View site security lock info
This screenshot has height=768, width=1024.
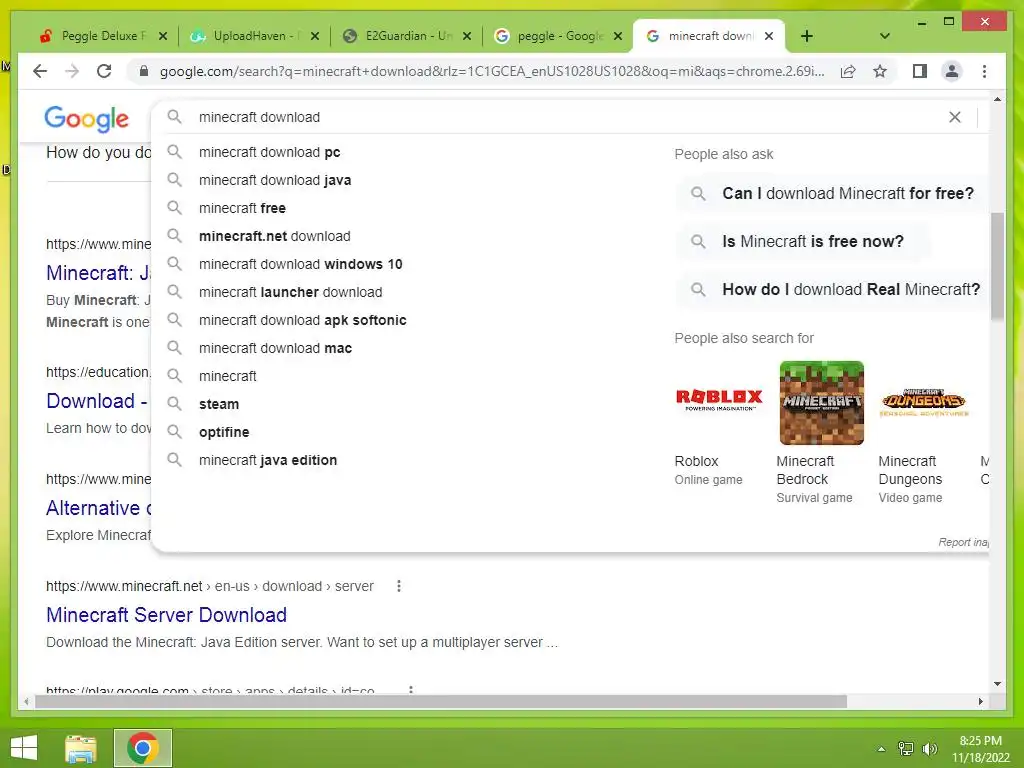pyautogui.click(x=144, y=71)
